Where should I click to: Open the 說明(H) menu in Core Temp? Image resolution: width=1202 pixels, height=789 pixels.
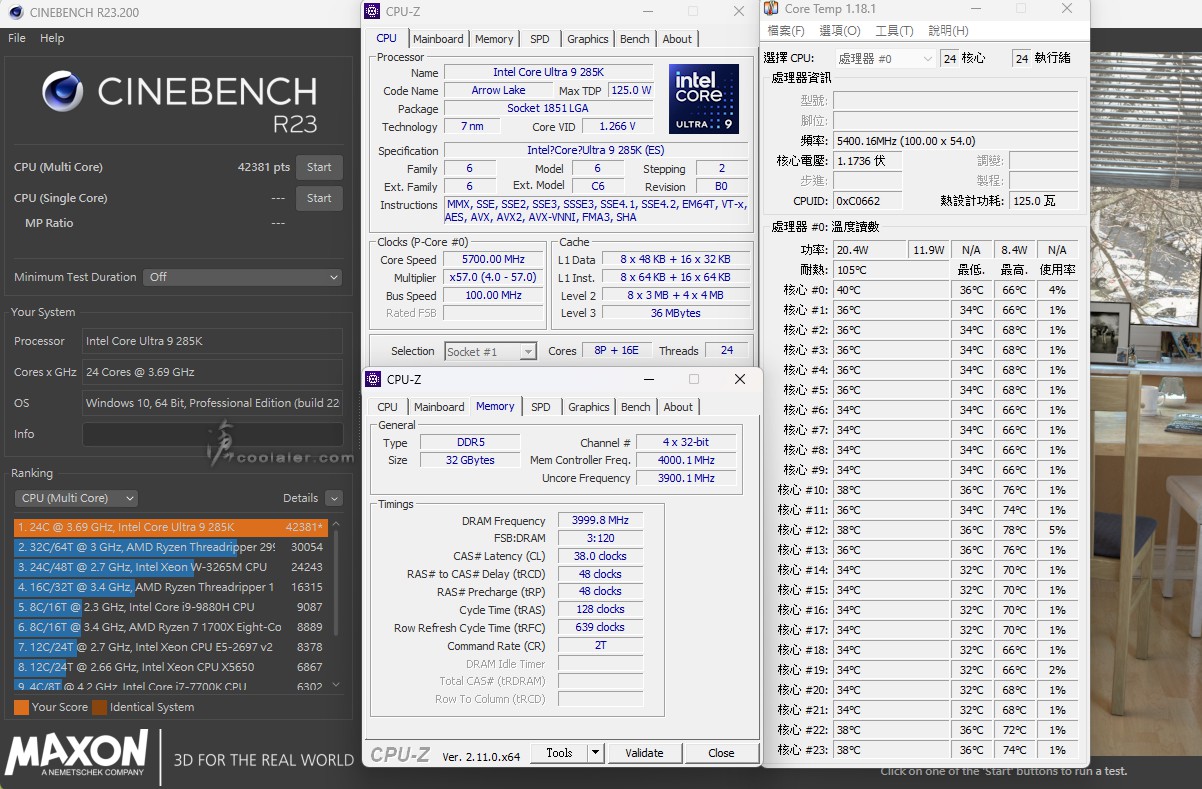[x=949, y=31]
